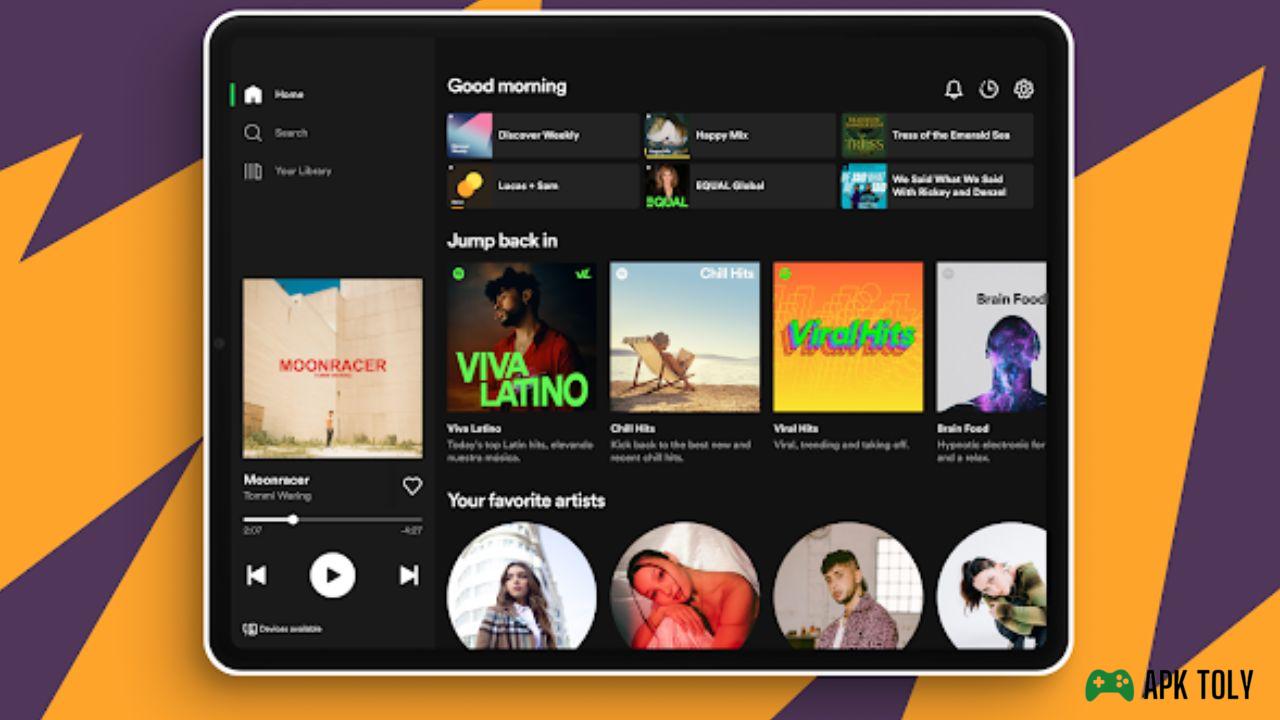
Task: Open second favorite artist with red lighting
Action: coord(685,586)
